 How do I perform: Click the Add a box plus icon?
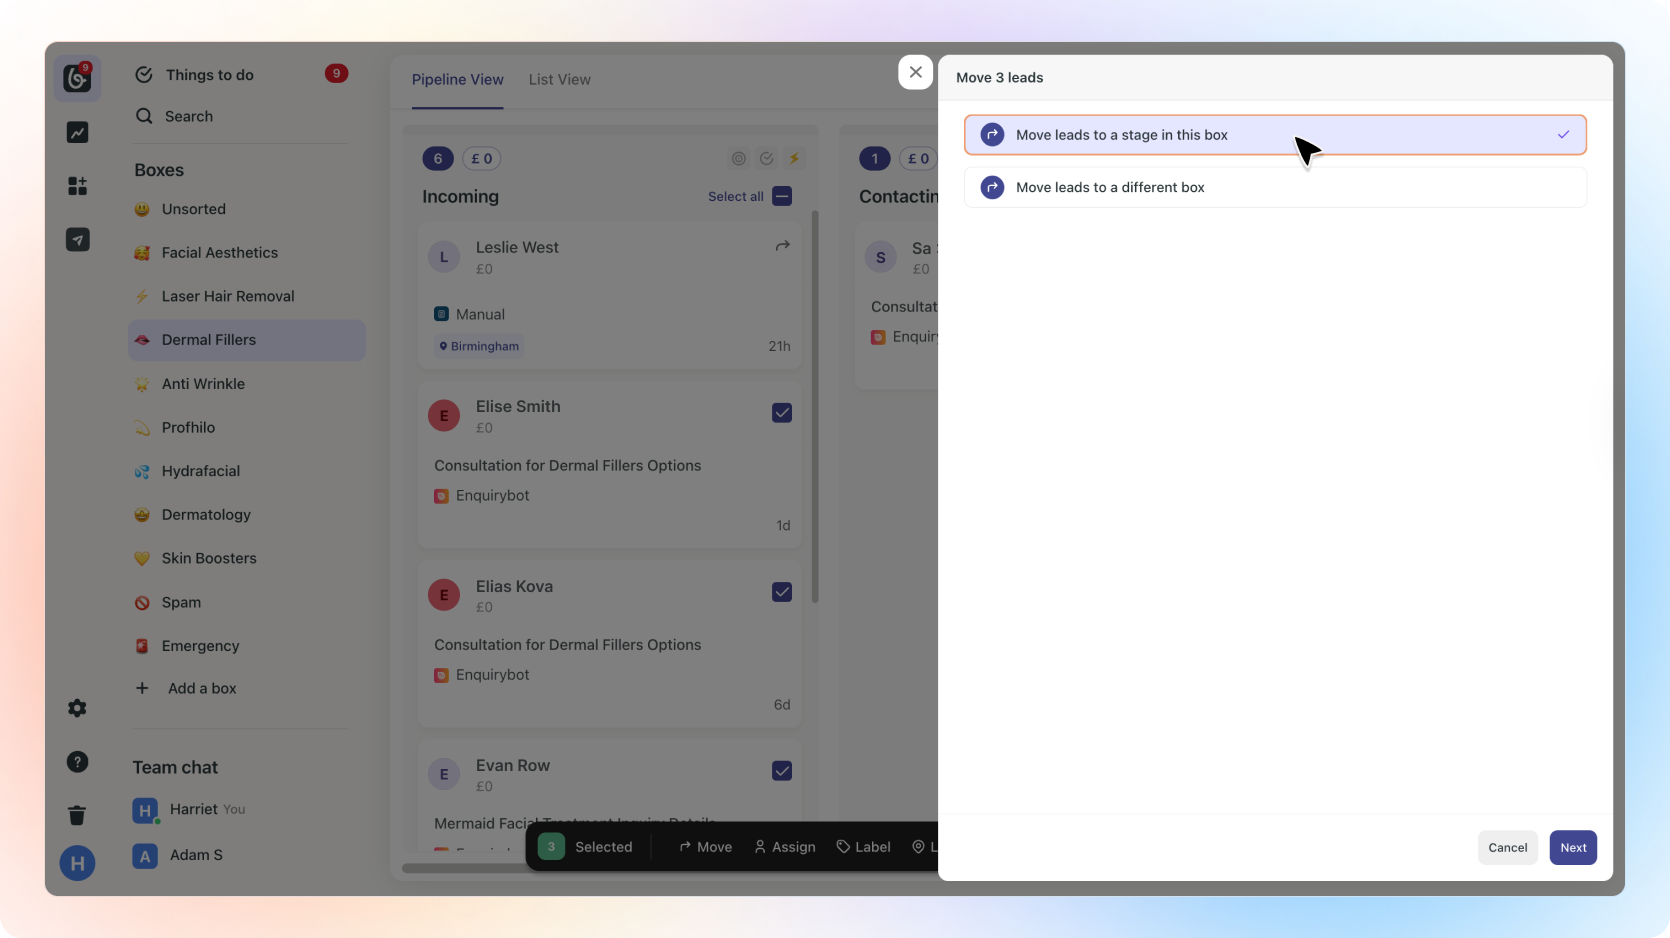coord(142,688)
